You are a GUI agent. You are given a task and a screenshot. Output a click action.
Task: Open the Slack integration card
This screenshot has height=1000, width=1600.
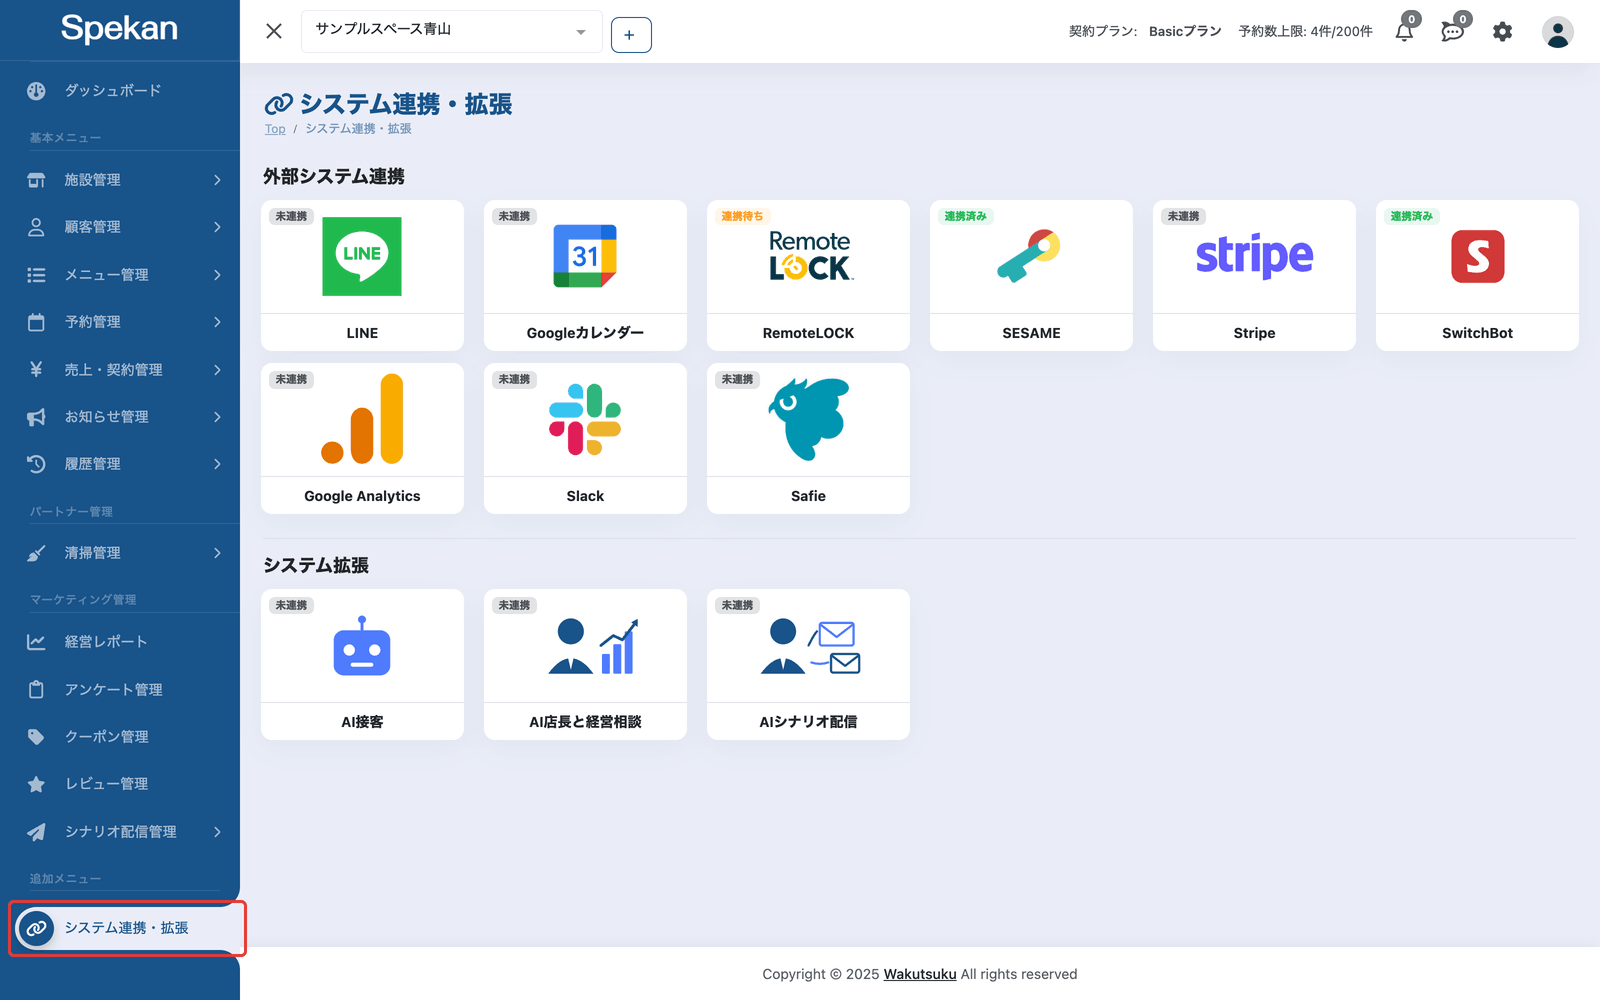(x=585, y=438)
